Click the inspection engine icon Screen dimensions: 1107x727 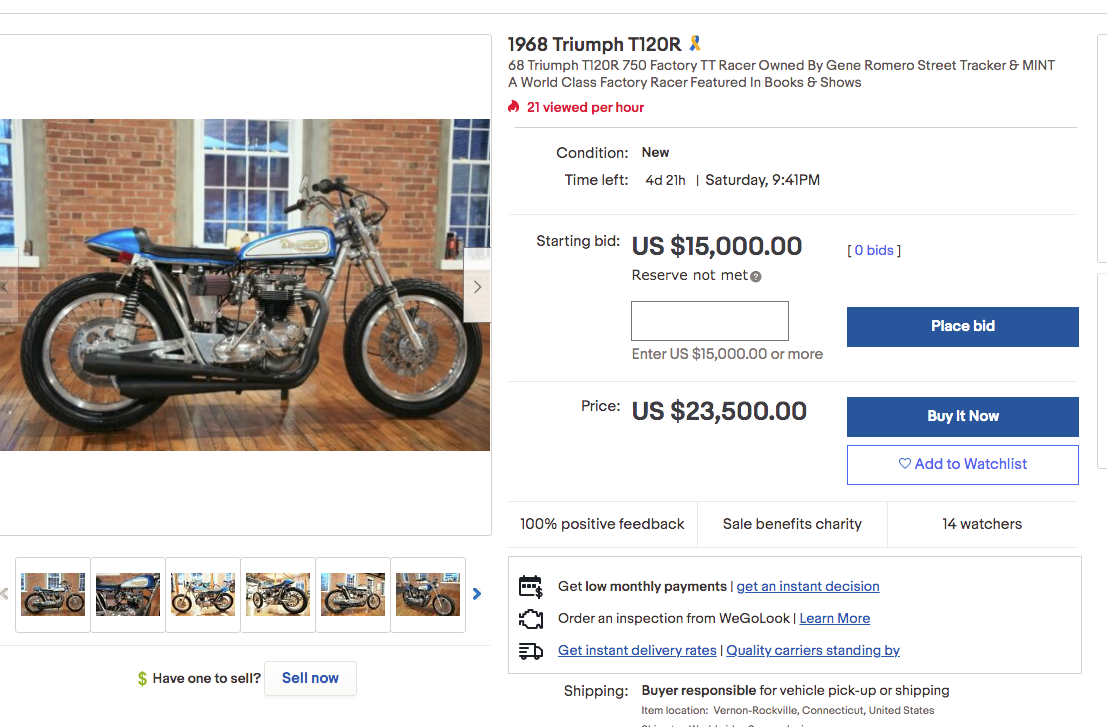531,618
